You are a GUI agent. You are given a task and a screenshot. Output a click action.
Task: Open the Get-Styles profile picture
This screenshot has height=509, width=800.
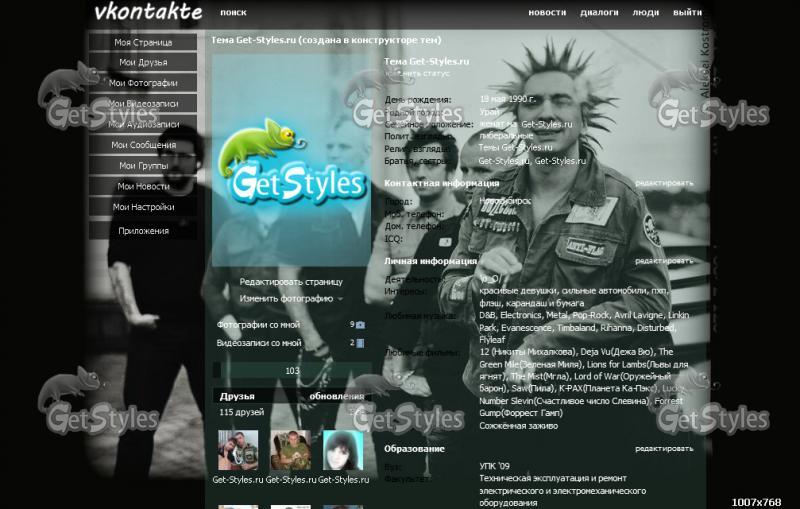click(x=290, y=160)
